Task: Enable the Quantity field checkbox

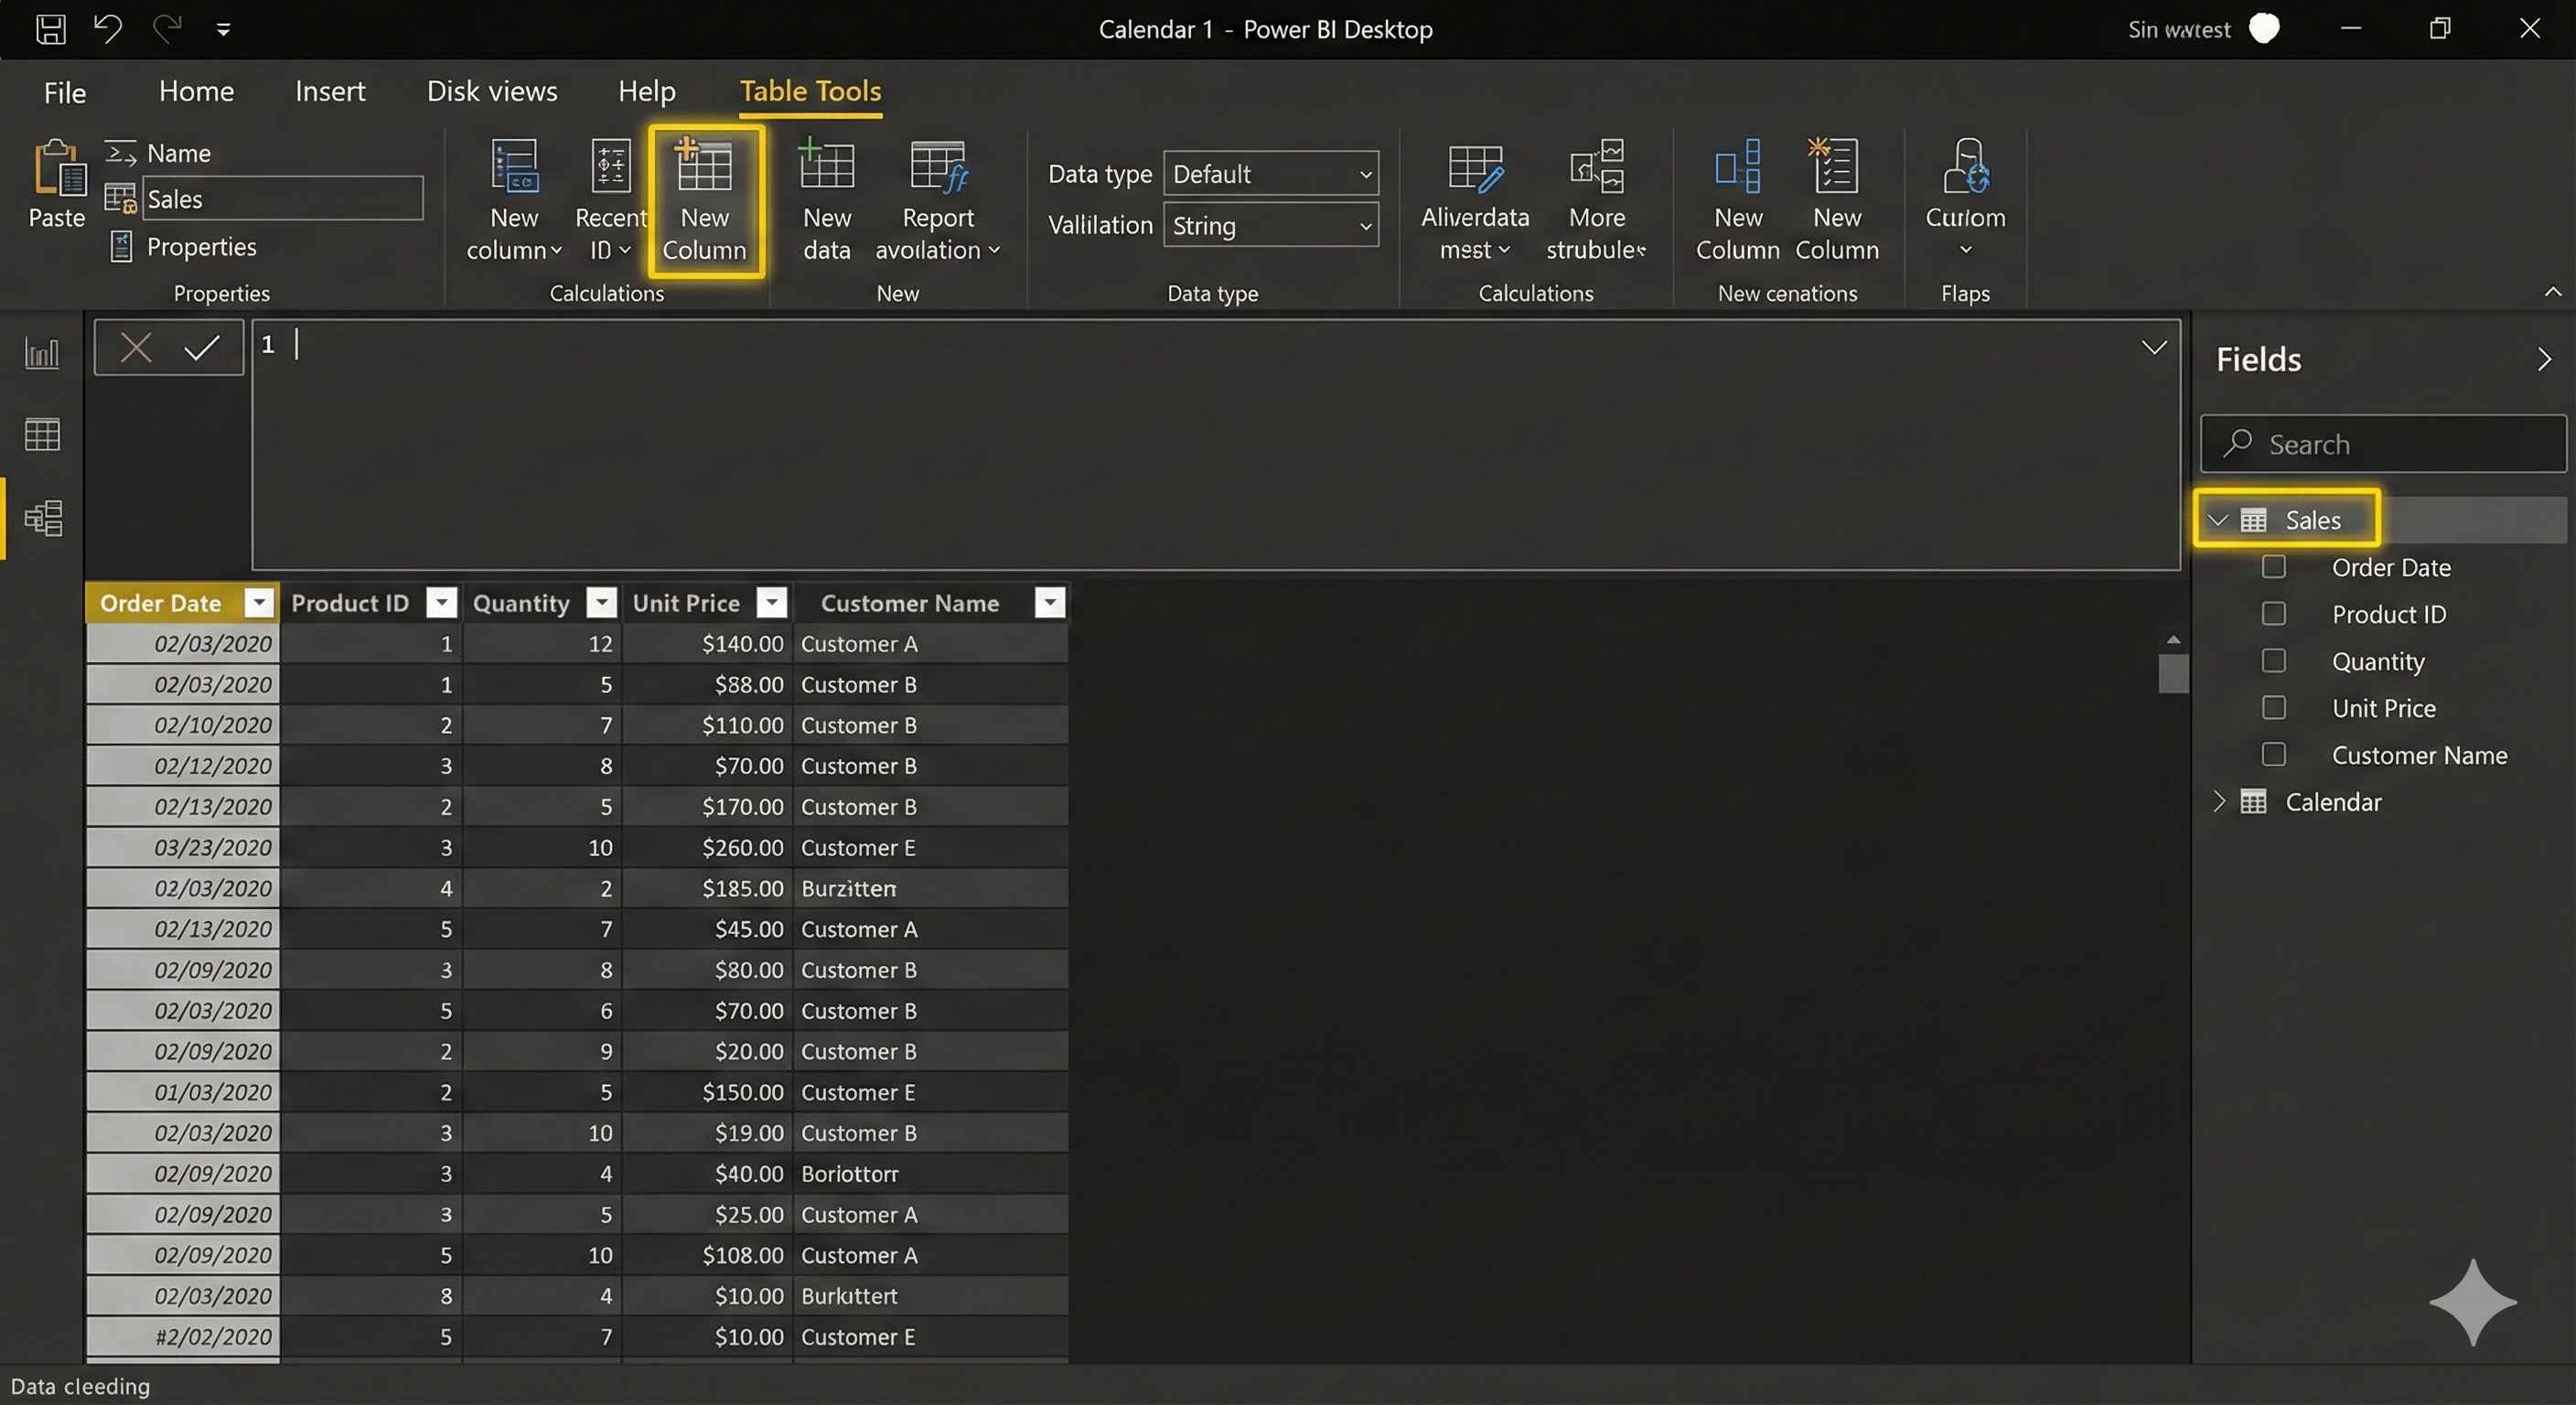Action: 2274,660
